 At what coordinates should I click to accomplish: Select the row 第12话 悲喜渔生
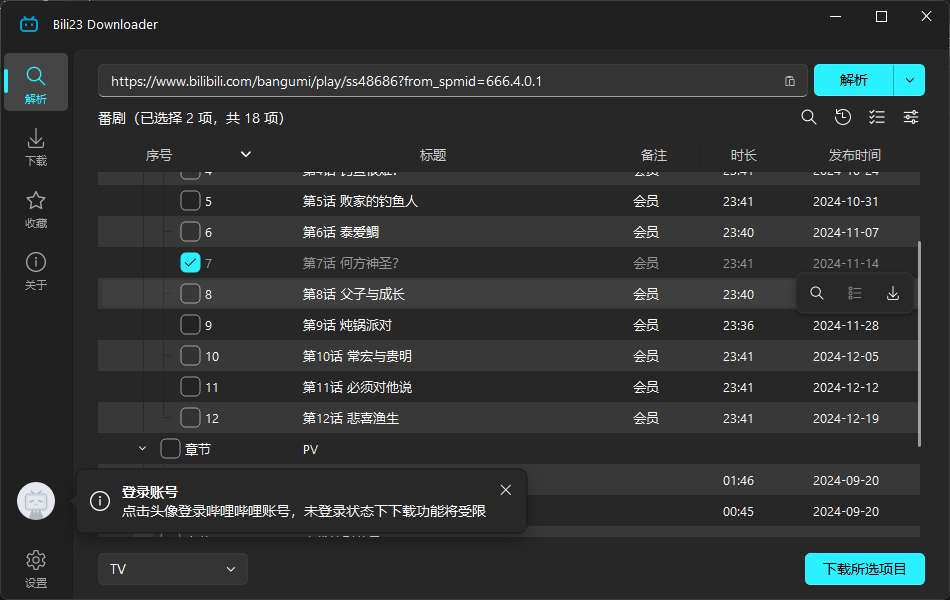click(509, 417)
